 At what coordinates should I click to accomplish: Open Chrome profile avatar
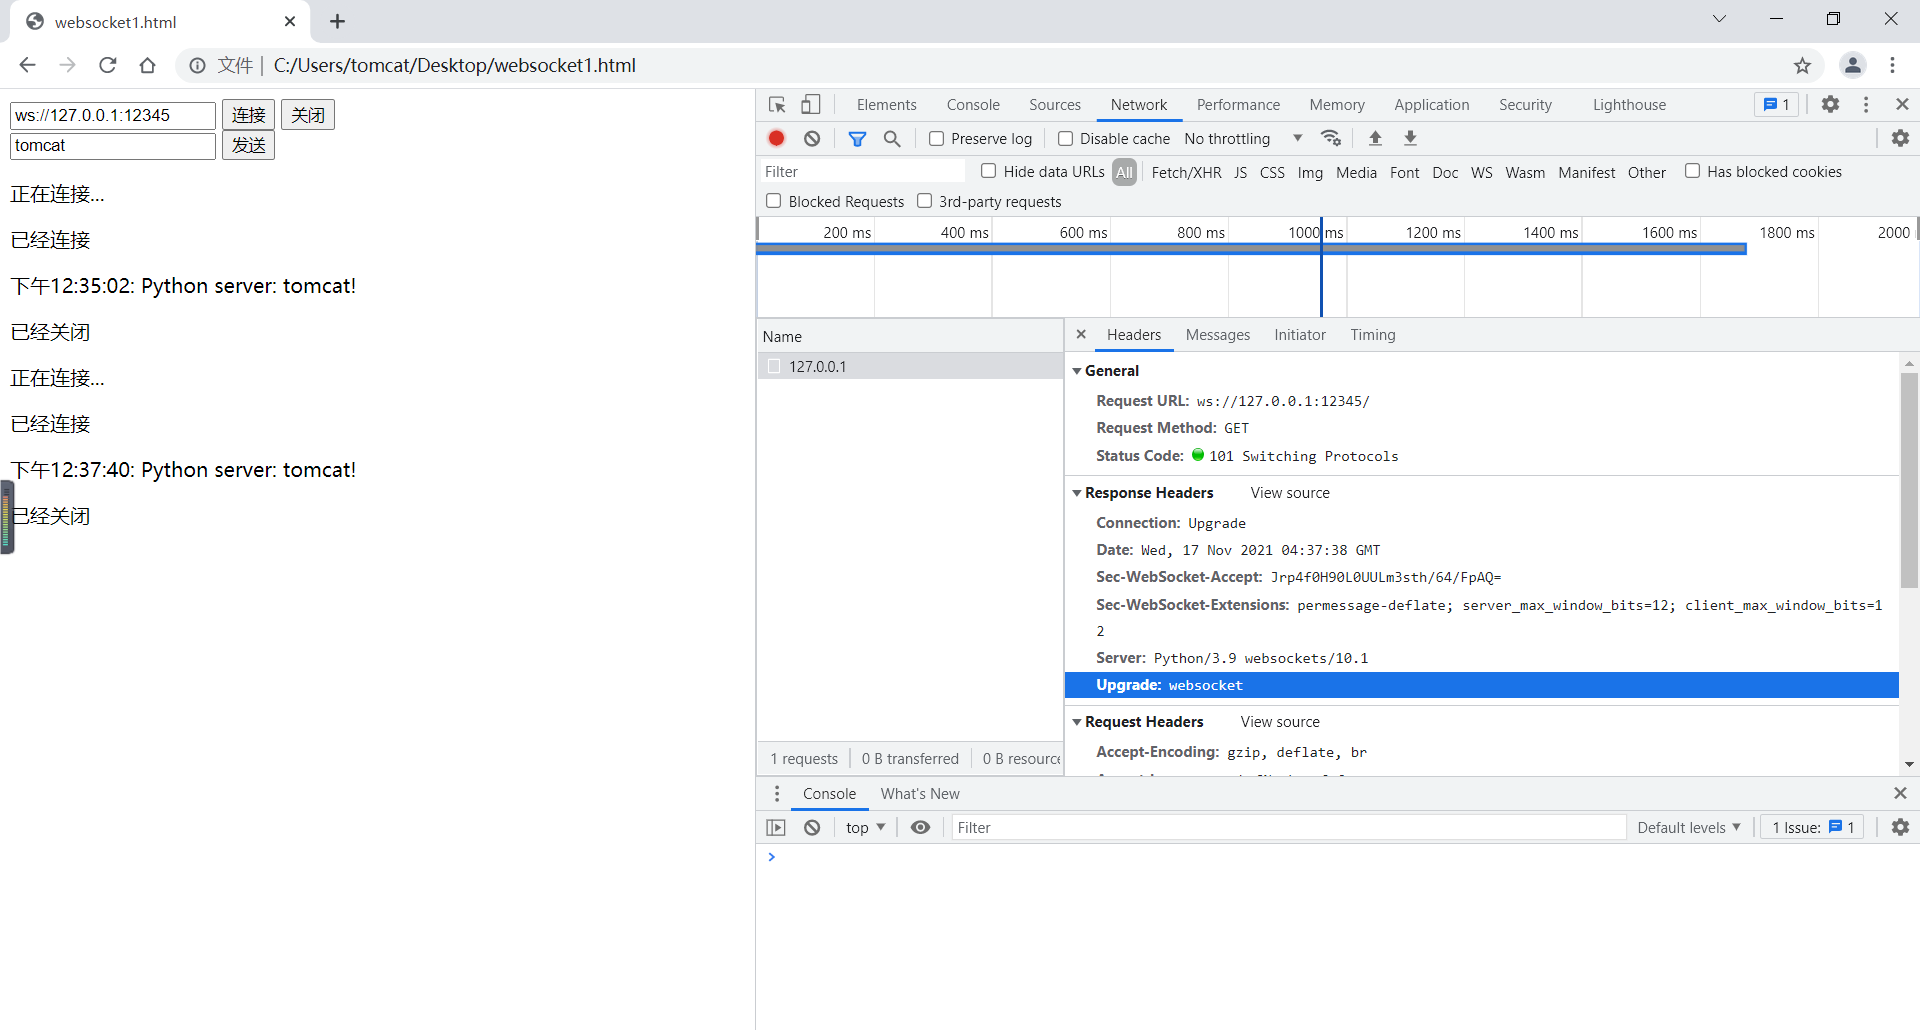click(x=1852, y=65)
